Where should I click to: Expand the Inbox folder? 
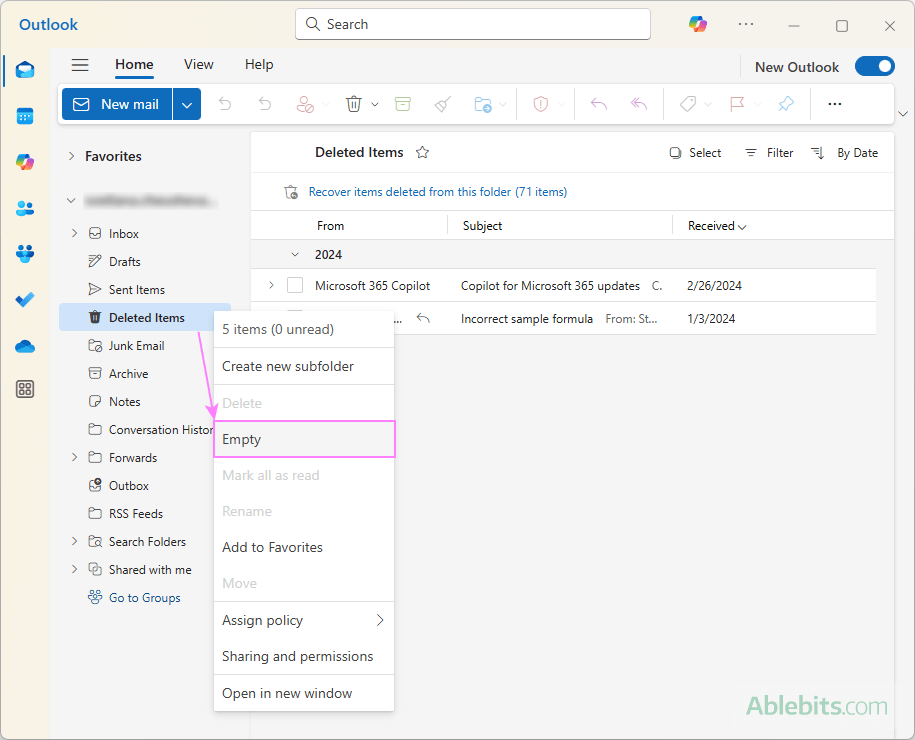74,233
